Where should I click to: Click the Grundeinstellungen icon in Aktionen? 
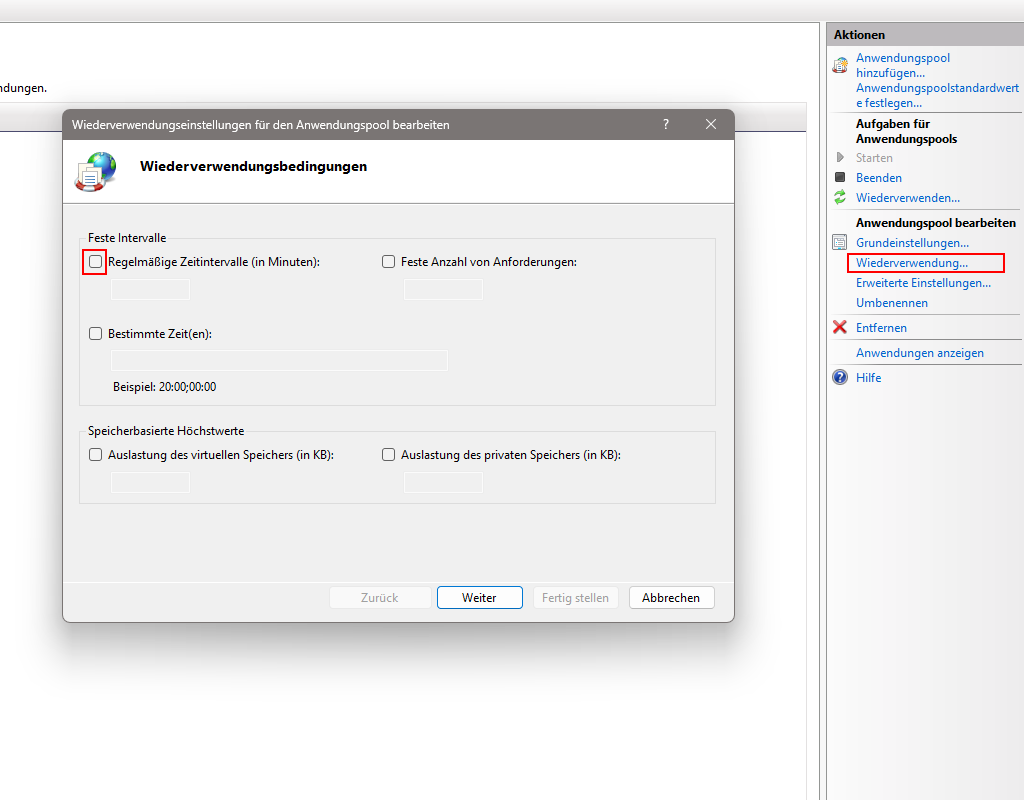[x=840, y=243]
